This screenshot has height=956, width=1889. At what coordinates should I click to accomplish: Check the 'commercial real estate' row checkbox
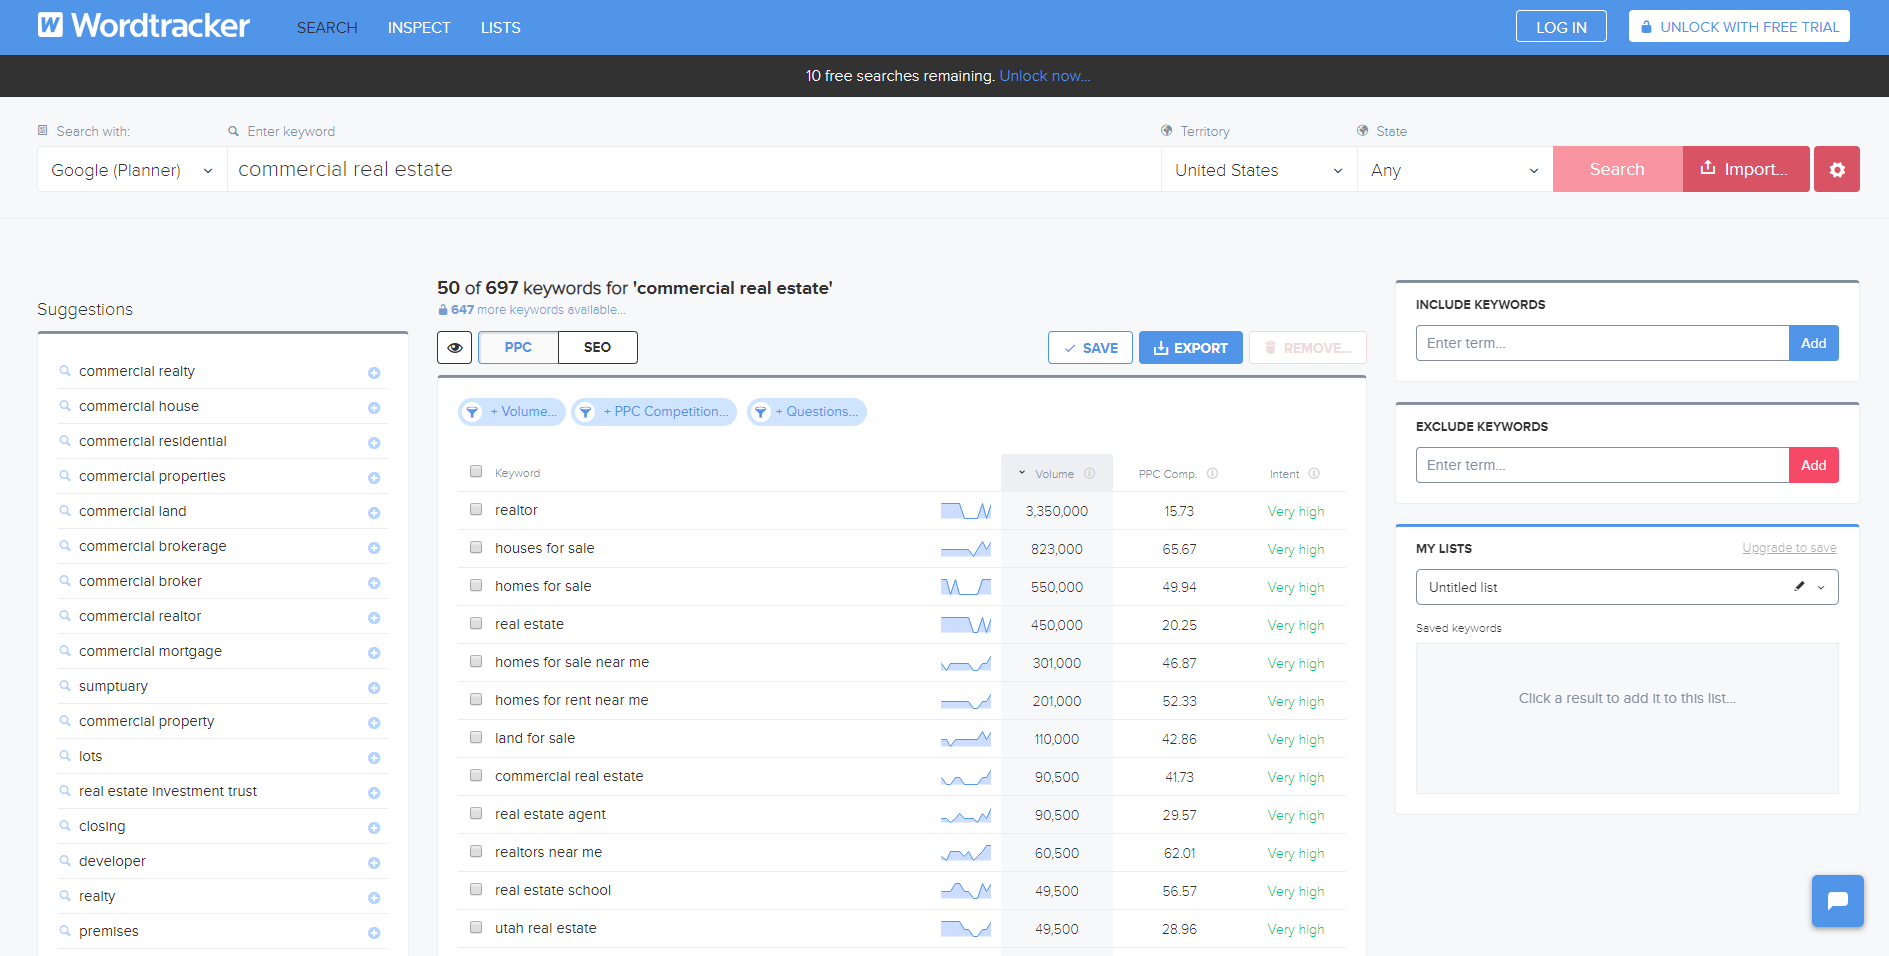click(476, 775)
